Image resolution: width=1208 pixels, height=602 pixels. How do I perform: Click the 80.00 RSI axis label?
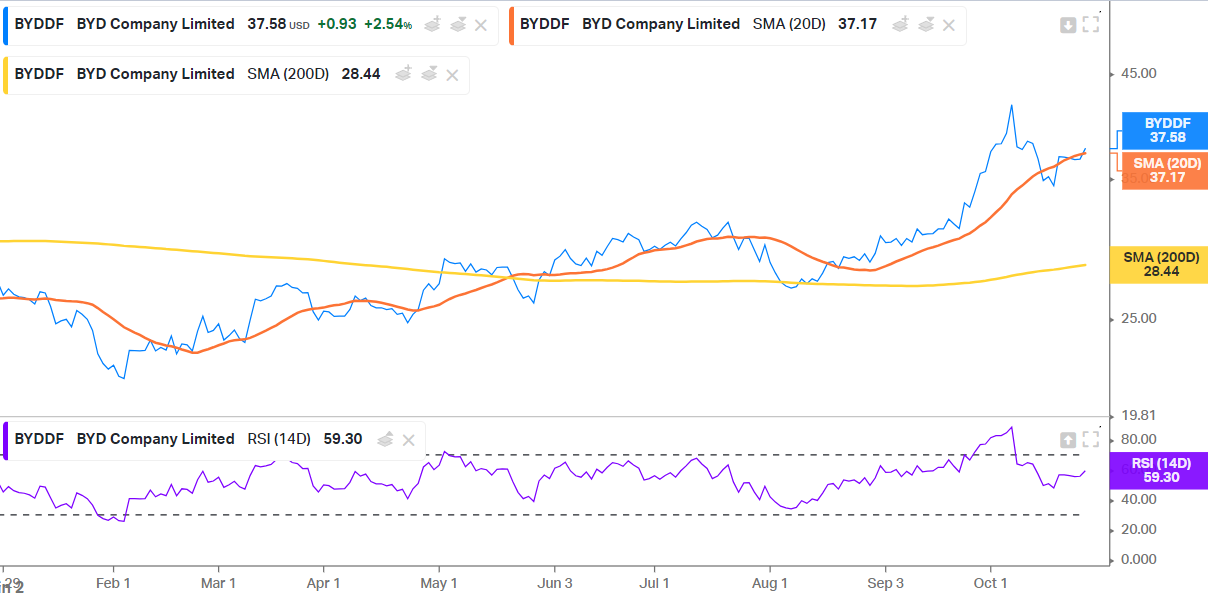tap(1139, 439)
